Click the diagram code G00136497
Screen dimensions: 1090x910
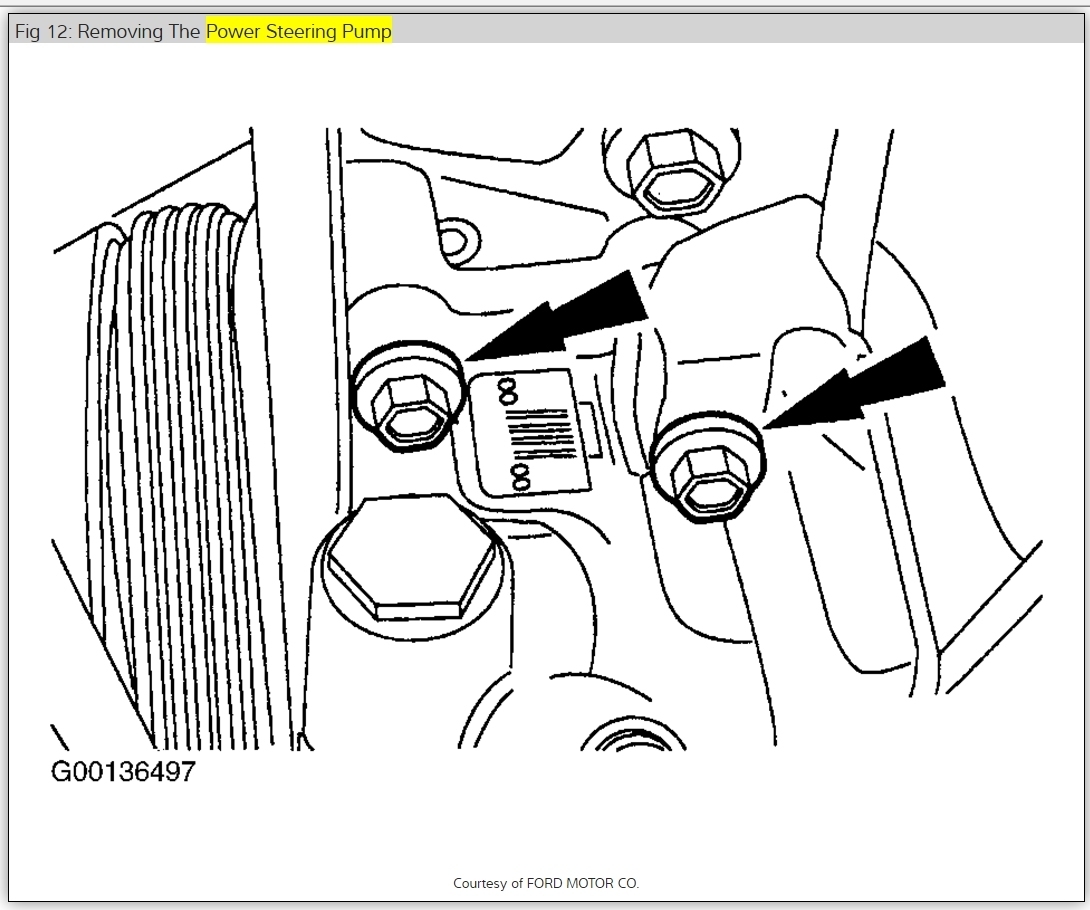pos(124,772)
